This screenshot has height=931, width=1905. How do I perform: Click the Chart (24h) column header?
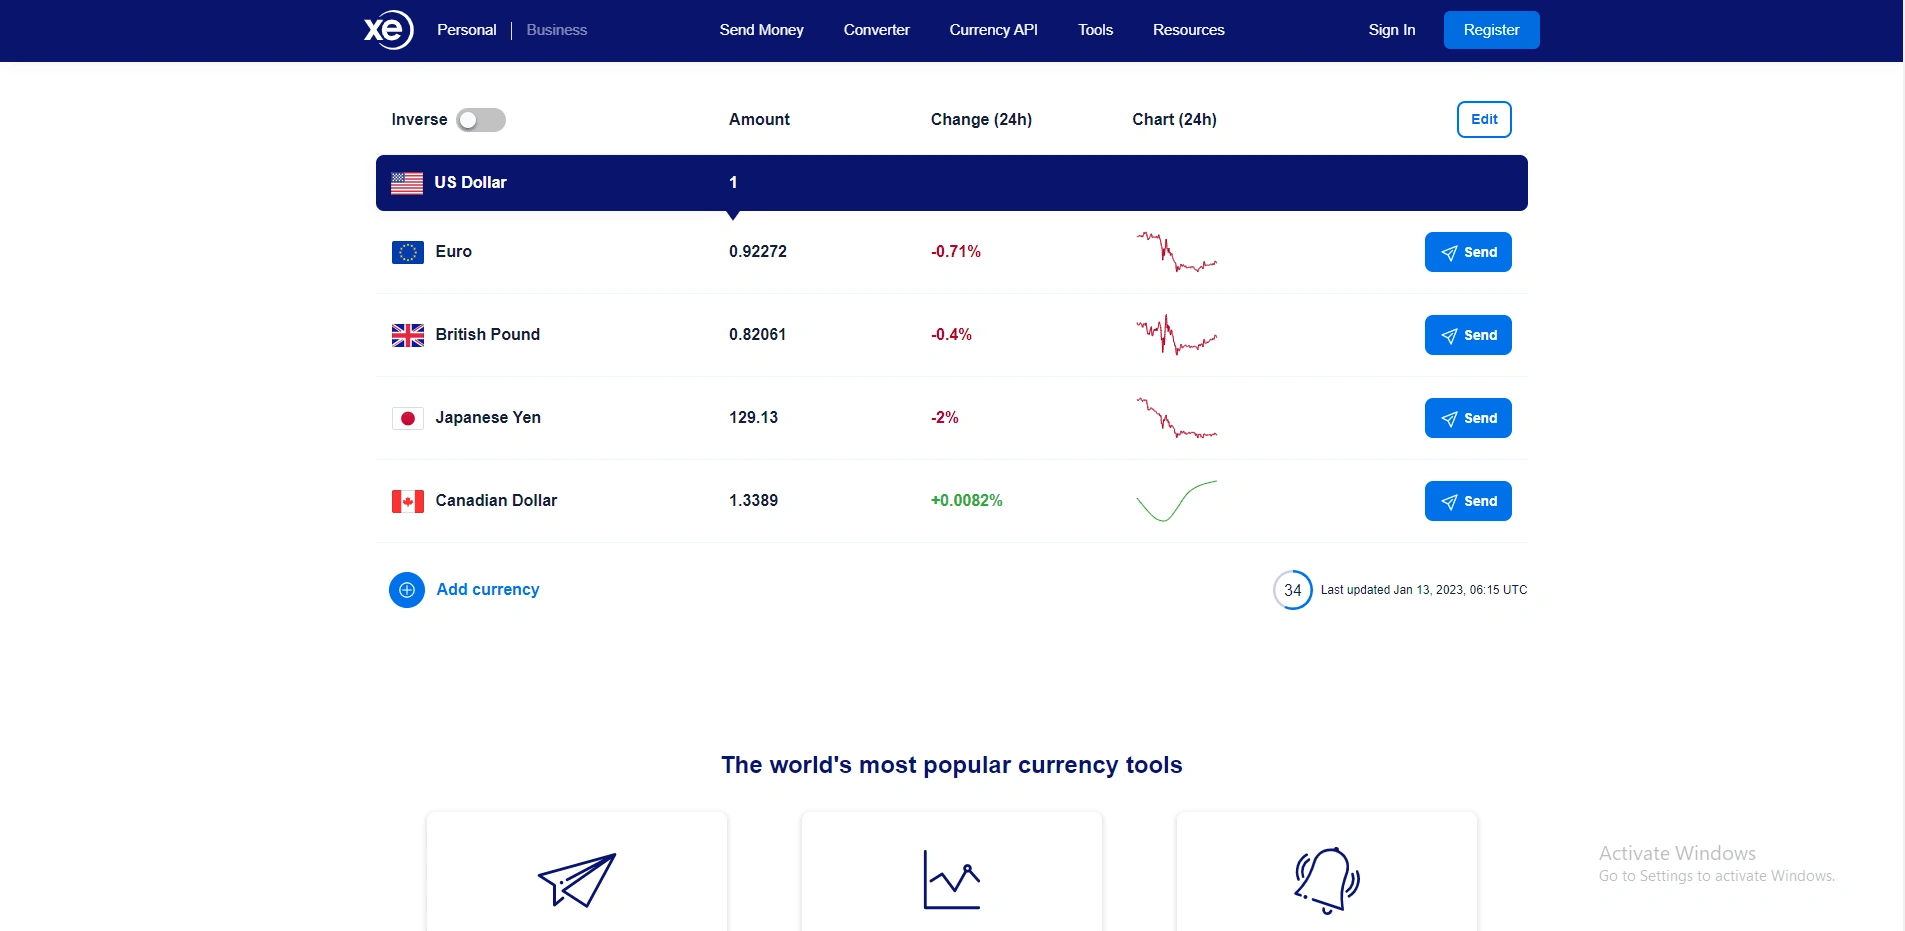(x=1175, y=120)
